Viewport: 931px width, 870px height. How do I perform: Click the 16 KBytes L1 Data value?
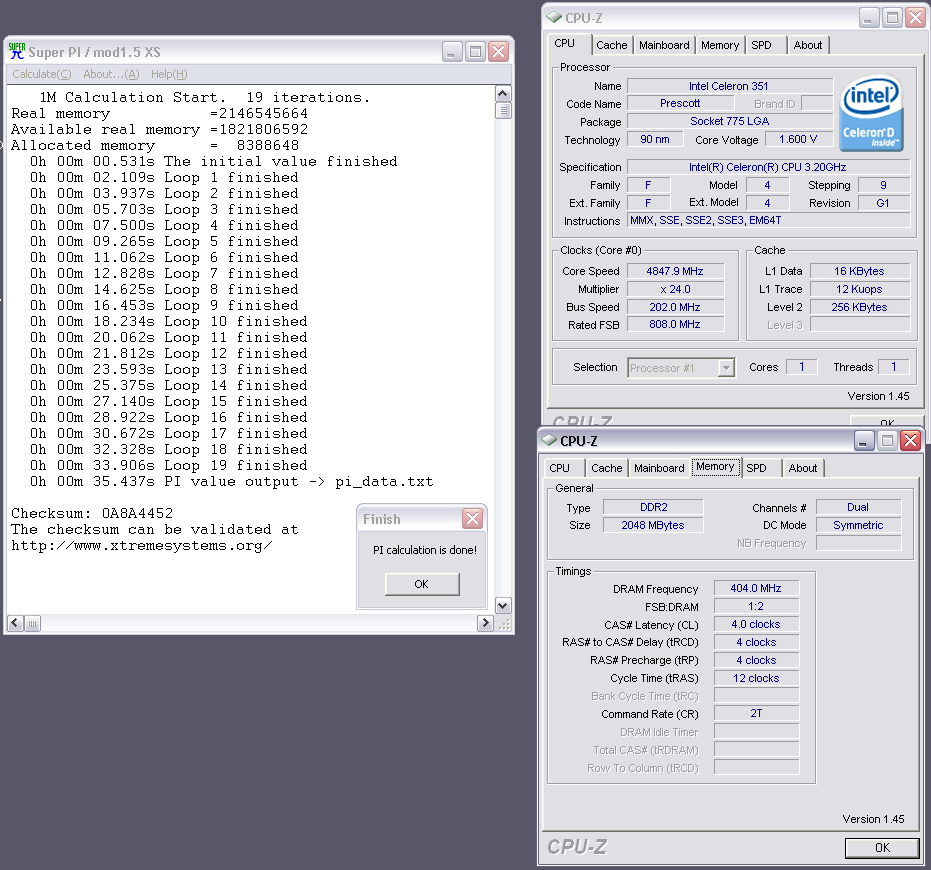859,271
